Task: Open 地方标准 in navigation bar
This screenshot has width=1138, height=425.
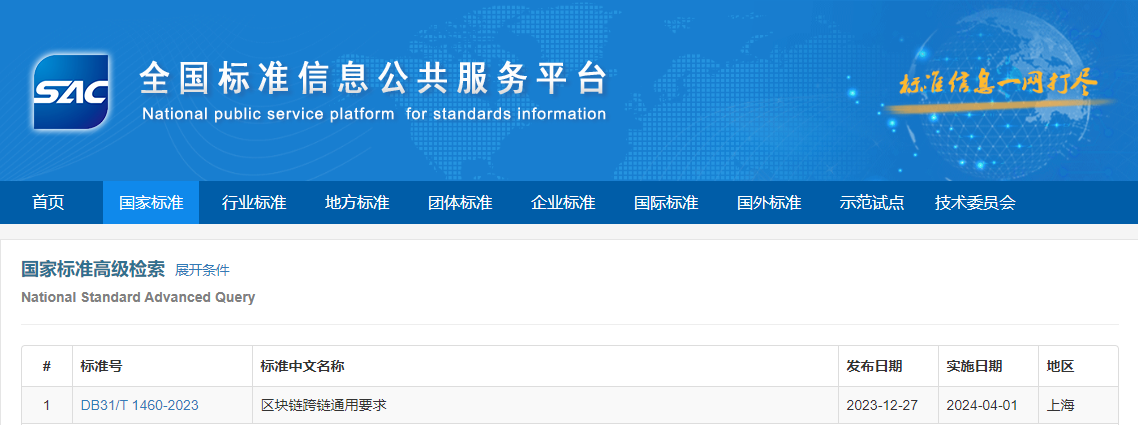Action: tap(357, 202)
